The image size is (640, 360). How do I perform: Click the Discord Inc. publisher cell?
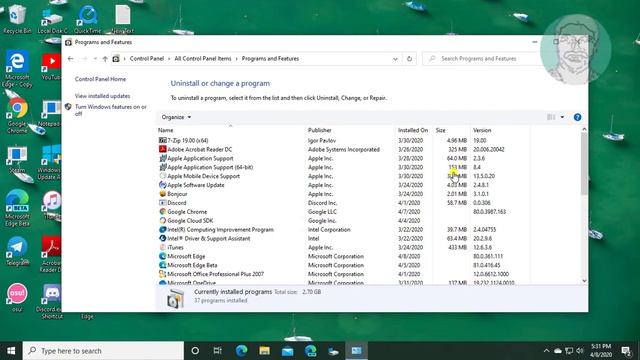click(x=322, y=203)
